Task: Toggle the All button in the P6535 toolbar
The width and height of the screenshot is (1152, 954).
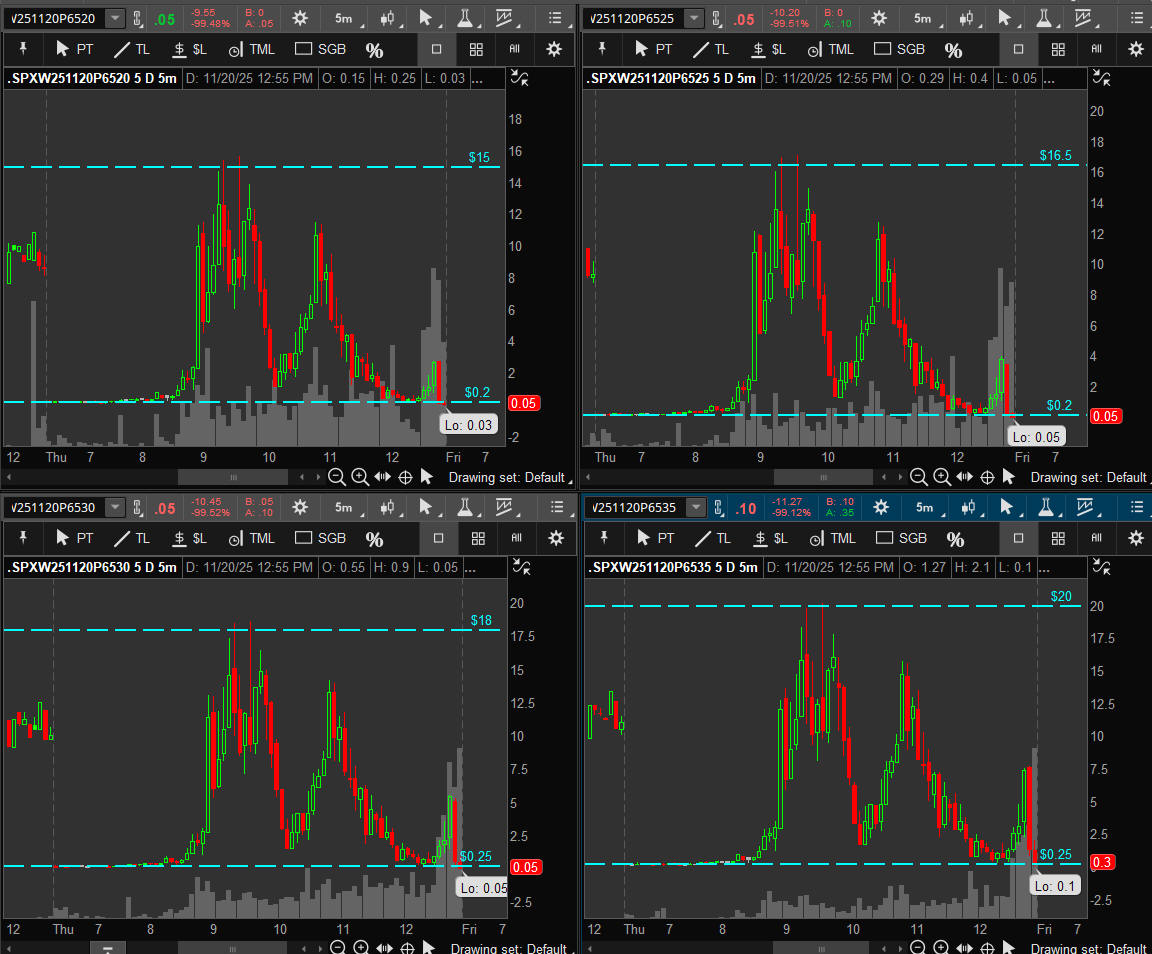Action: (1097, 538)
